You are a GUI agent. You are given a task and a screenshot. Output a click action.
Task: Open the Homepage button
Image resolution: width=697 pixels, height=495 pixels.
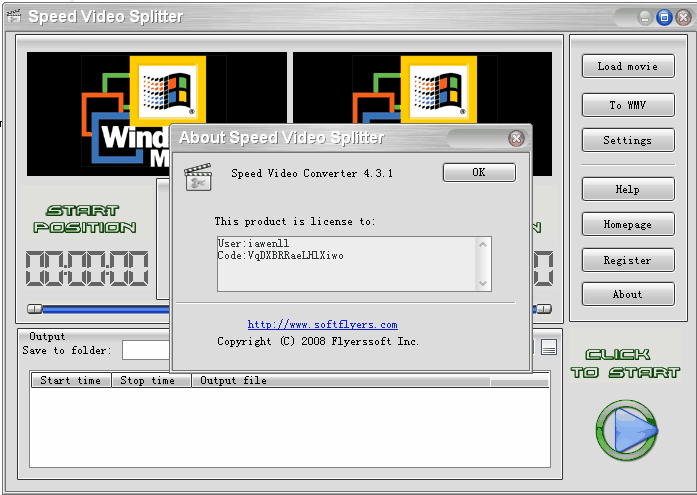point(627,225)
